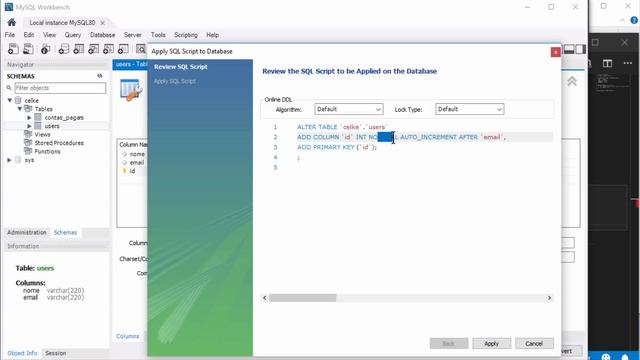The width and height of the screenshot is (640, 360).
Task: Select the Columns tab in table editor
Action: coord(127,336)
